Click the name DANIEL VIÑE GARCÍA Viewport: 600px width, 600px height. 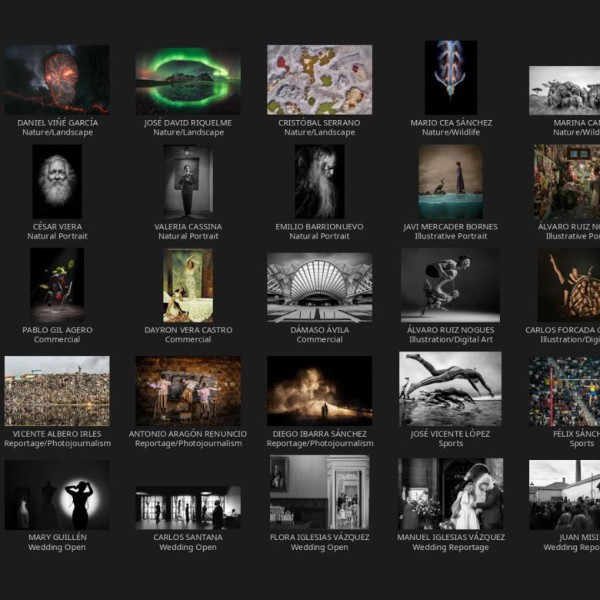57,123
